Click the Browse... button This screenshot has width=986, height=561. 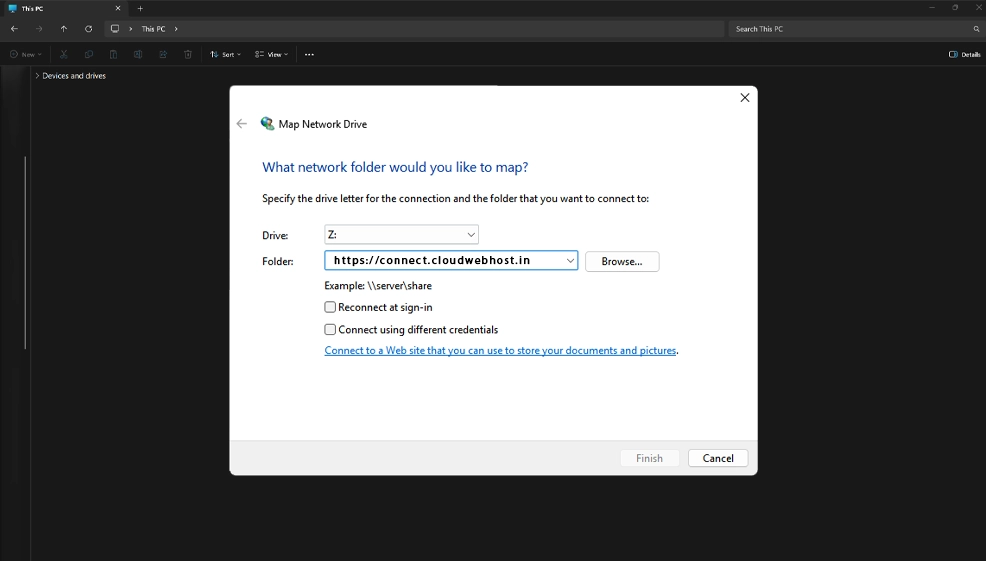[622, 262]
